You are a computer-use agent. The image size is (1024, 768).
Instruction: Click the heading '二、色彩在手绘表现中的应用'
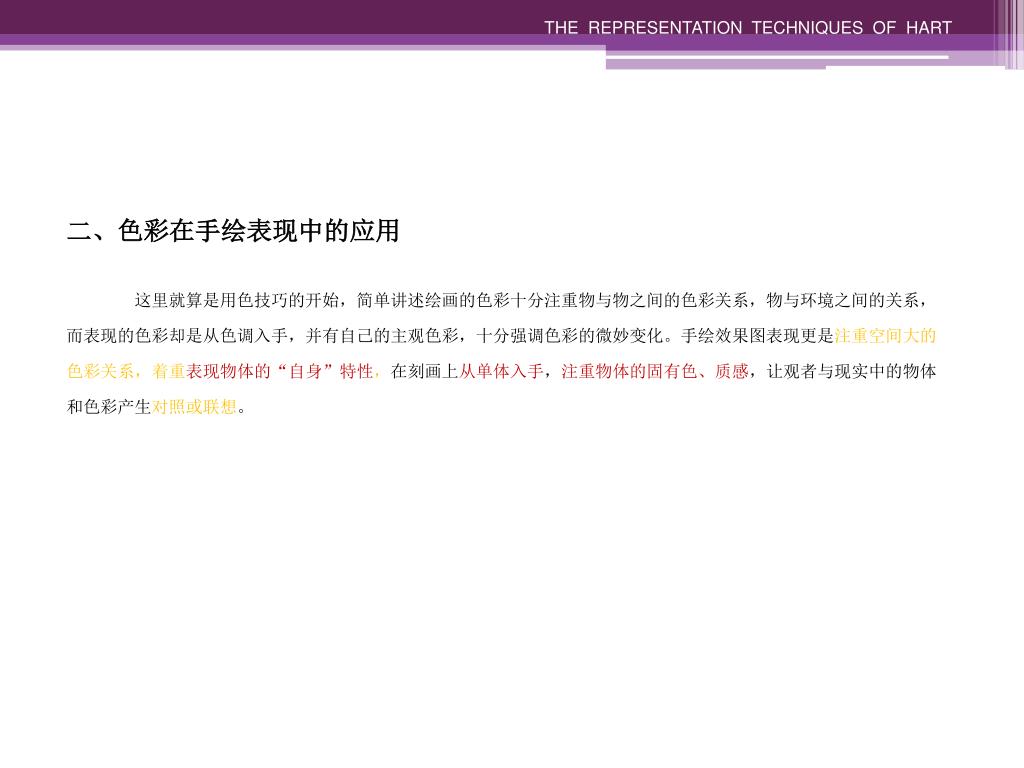[233, 231]
